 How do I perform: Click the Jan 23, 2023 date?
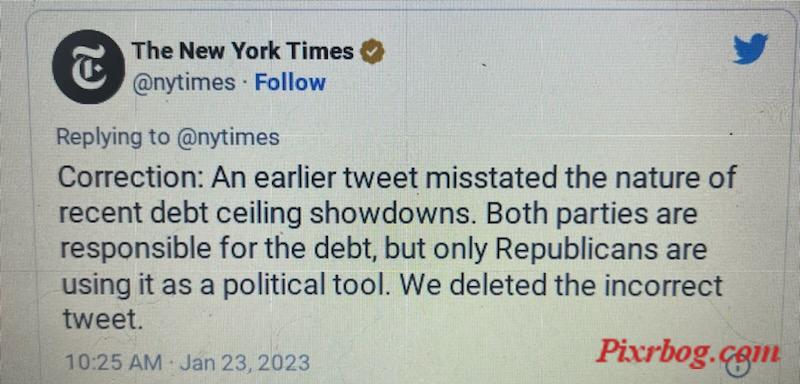pos(245,363)
